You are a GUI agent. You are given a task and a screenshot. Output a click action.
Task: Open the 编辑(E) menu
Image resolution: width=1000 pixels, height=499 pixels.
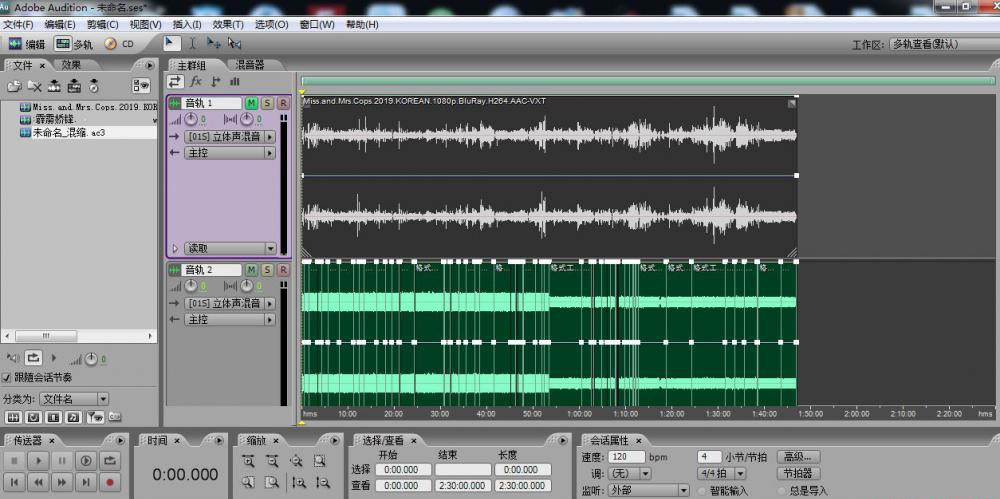[x=60, y=24]
